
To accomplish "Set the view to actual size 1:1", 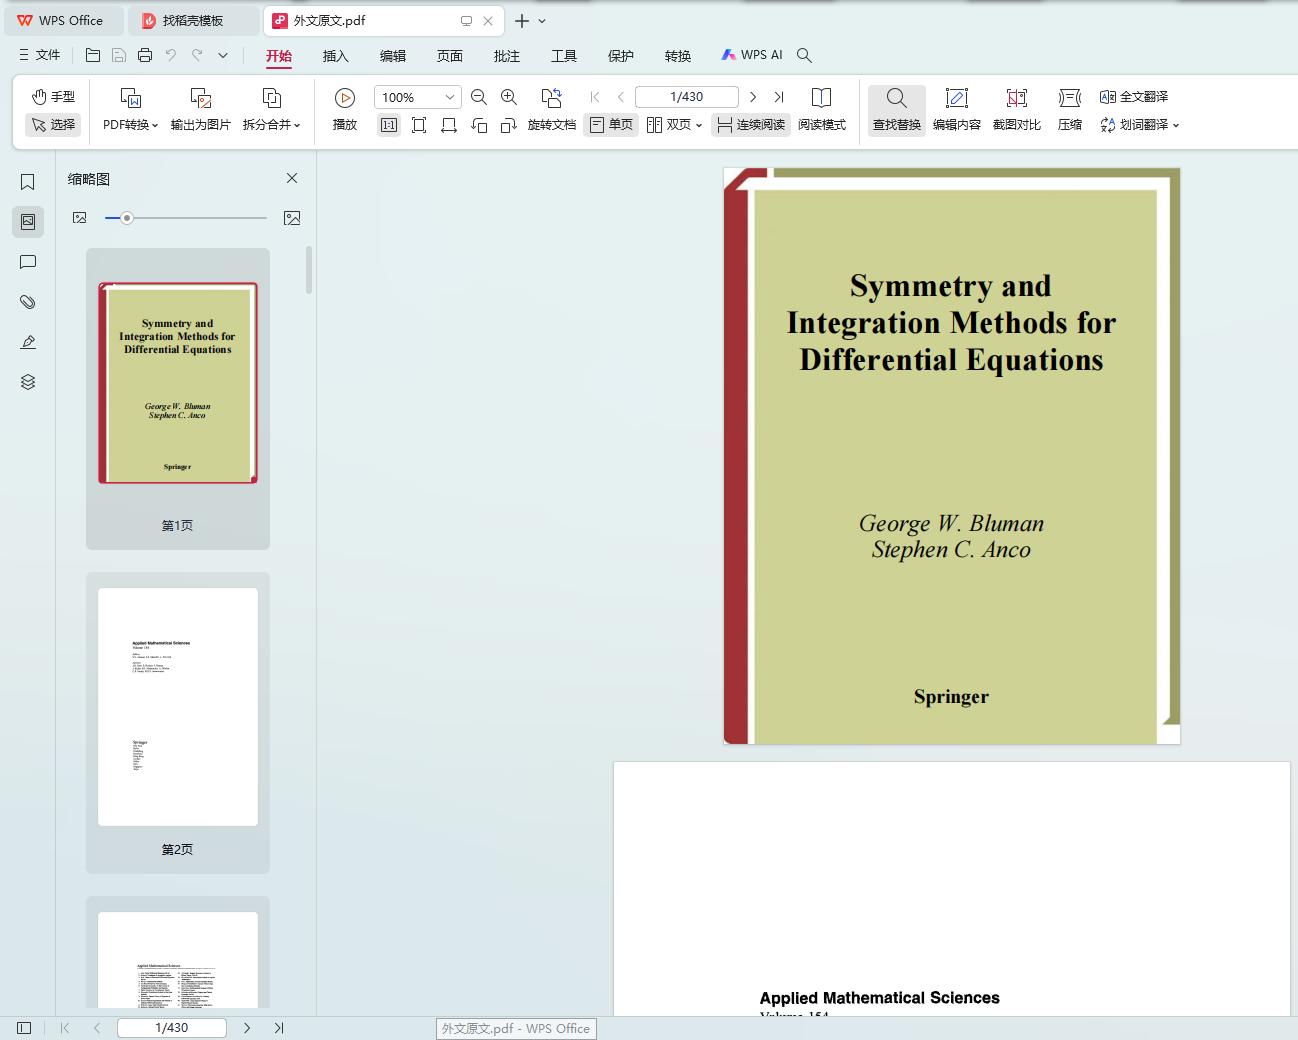I will pos(389,125).
